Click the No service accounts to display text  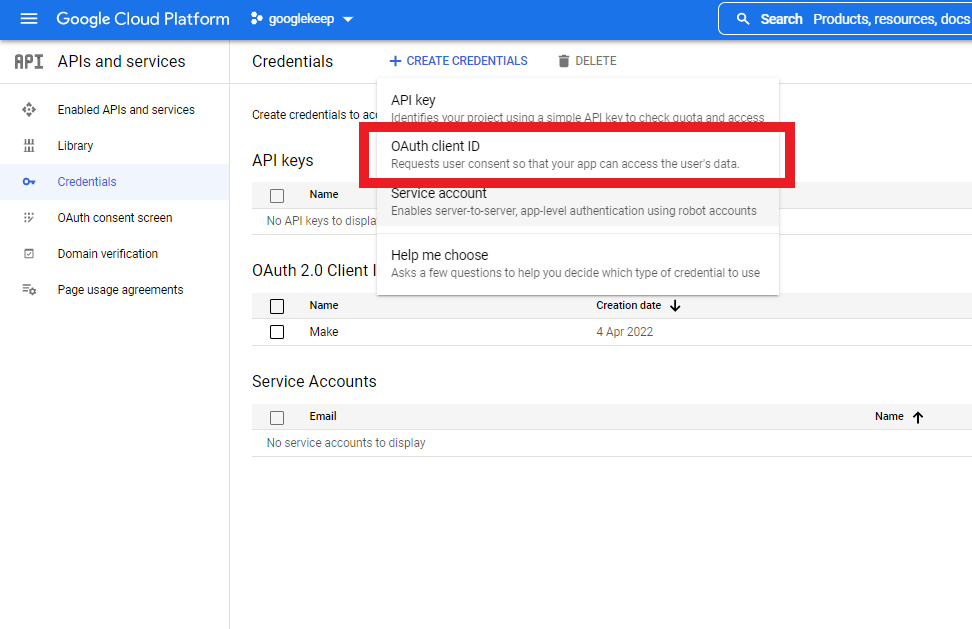346,442
